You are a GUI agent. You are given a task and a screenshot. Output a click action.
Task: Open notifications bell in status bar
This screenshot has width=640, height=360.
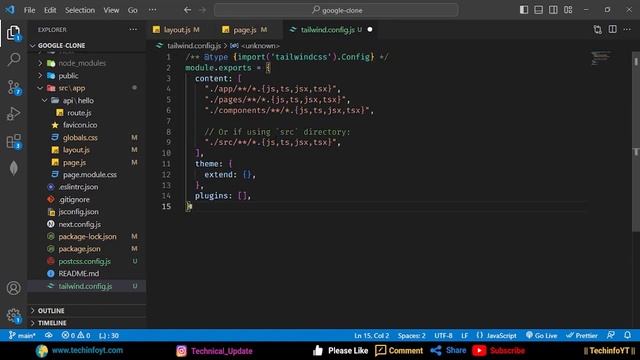(627, 335)
